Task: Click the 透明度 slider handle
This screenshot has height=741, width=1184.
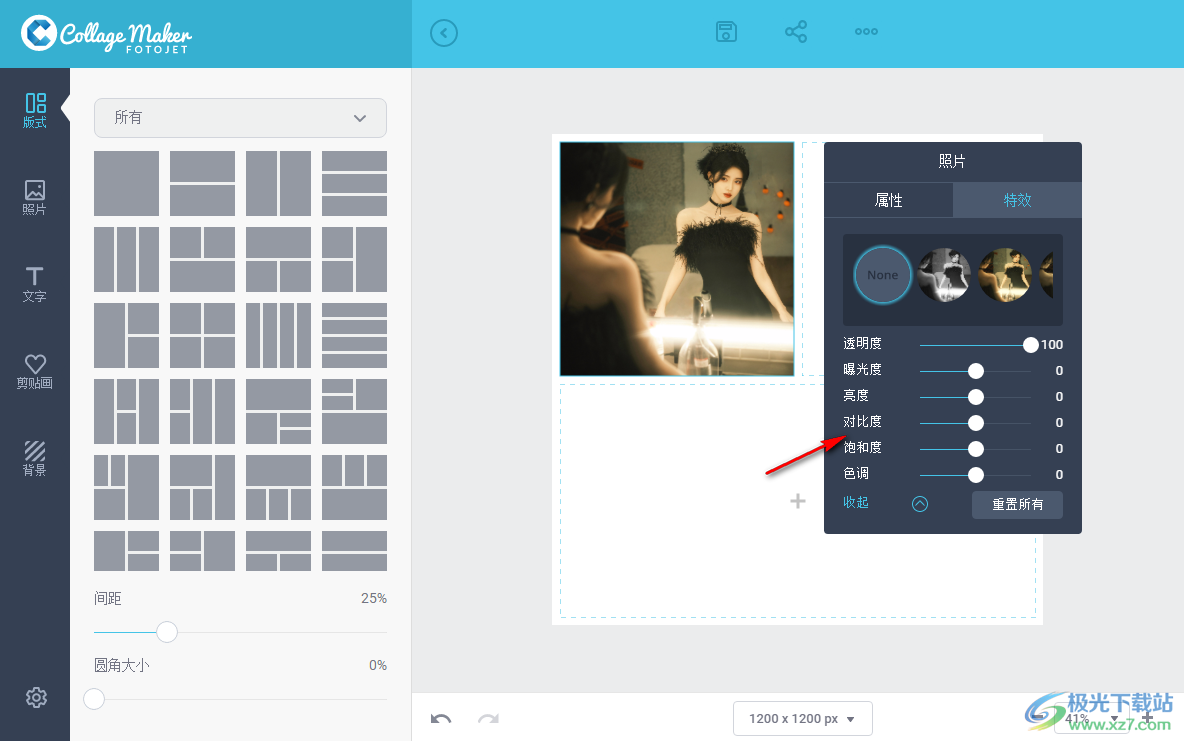Action: tap(1031, 345)
